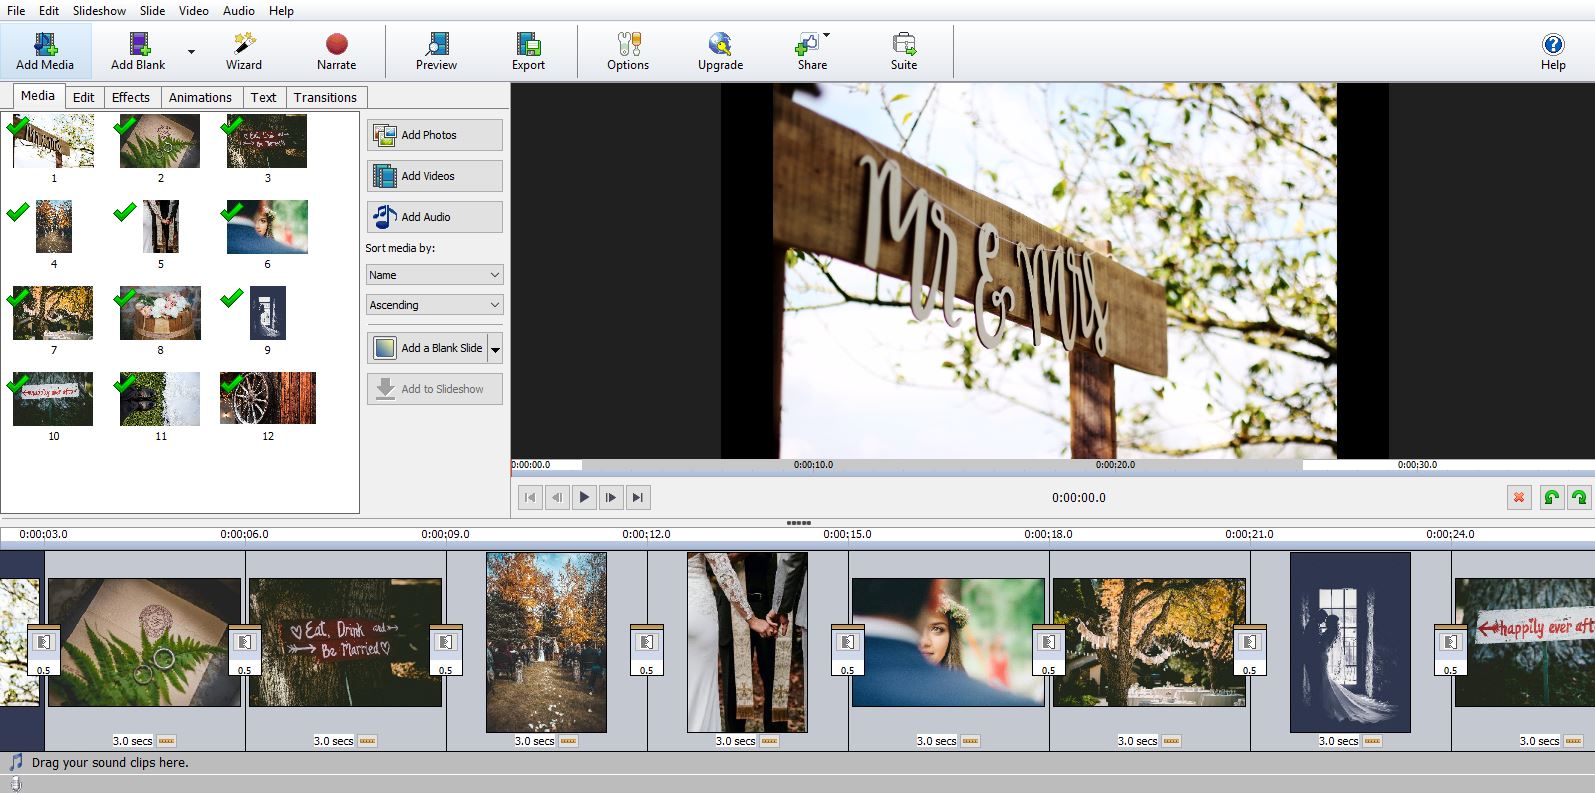Open the Add Blank dropdown arrow
This screenshot has height=793, width=1595.
coord(191,51)
